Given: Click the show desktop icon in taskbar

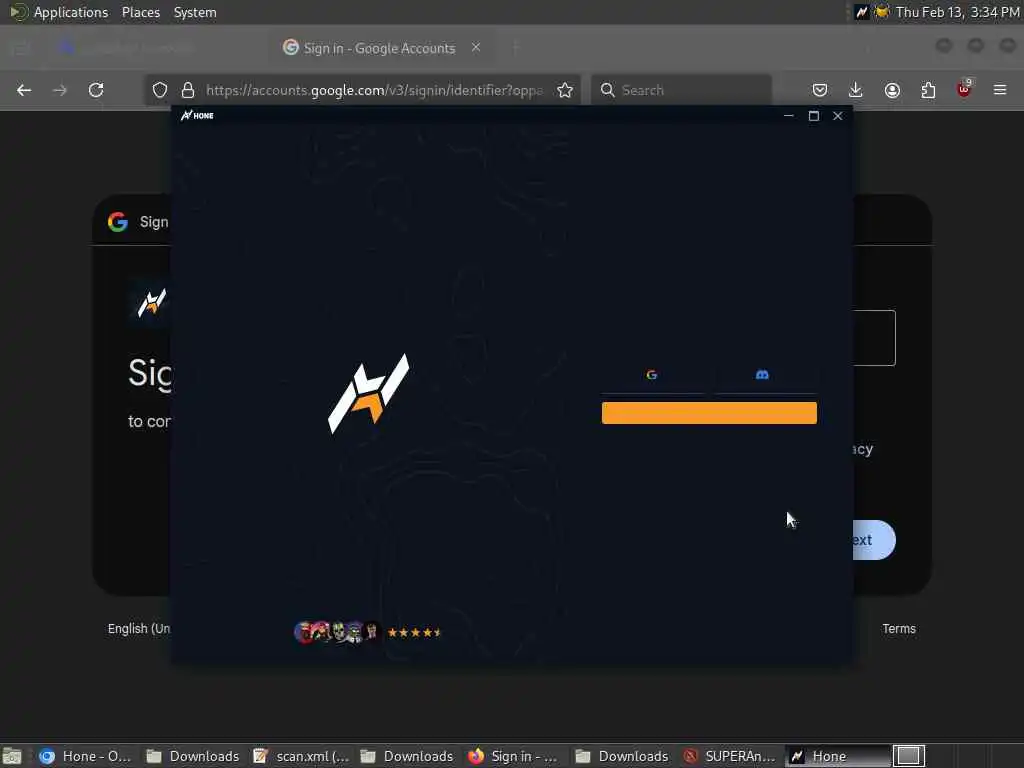Looking at the screenshot, I should [x=12, y=756].
